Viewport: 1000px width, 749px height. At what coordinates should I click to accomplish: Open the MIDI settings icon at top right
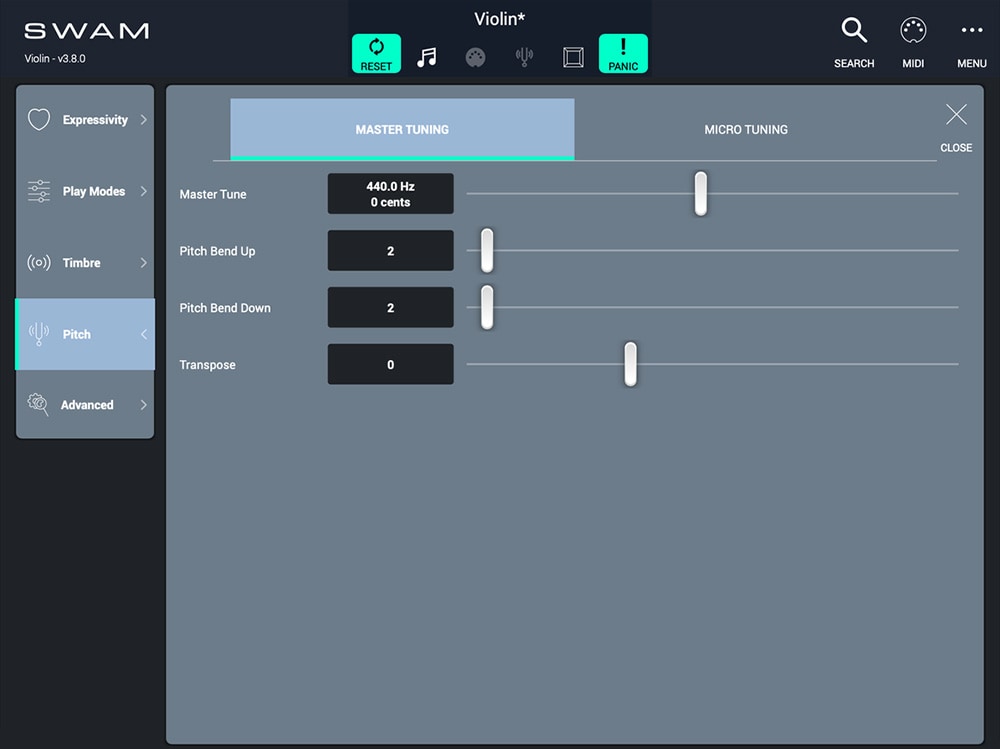(x=913, y=30)
